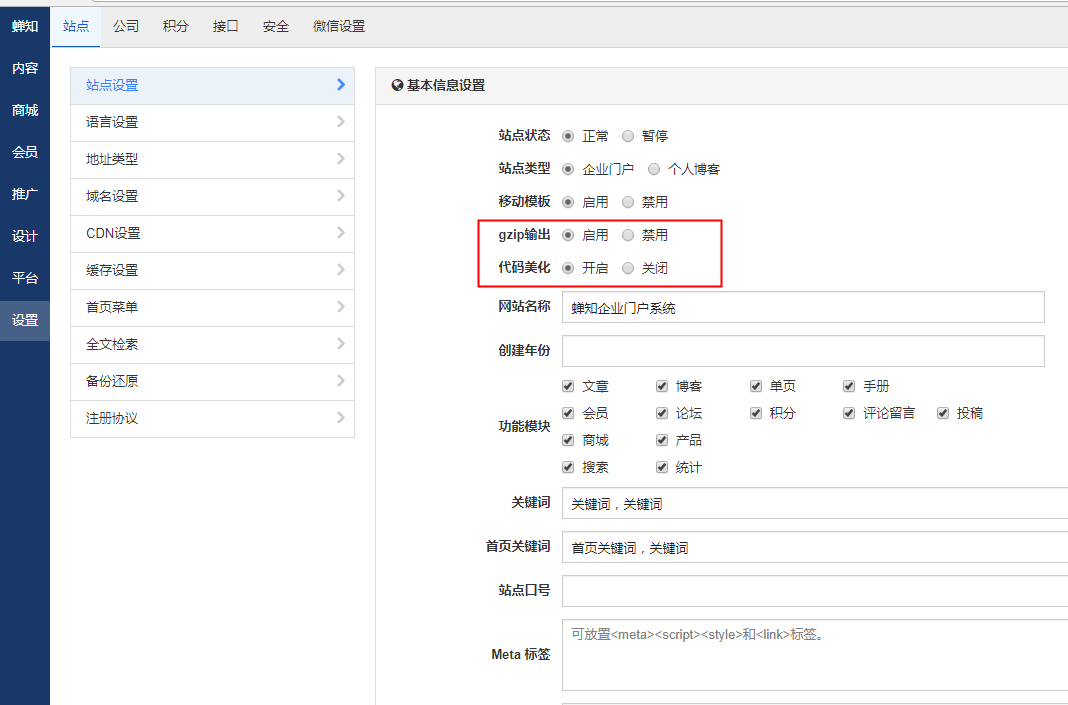Disable 移动模板 with 禁用 radio

(x=628, y=202)
